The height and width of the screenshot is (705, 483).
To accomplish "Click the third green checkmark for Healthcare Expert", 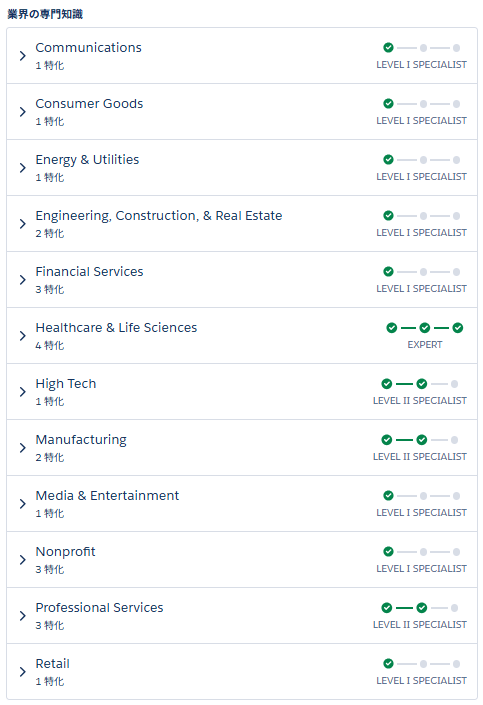I will click(458, 328).
